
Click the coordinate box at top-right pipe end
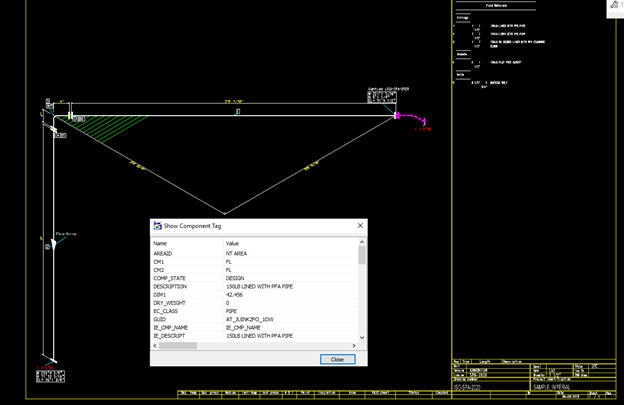(382, 97)
